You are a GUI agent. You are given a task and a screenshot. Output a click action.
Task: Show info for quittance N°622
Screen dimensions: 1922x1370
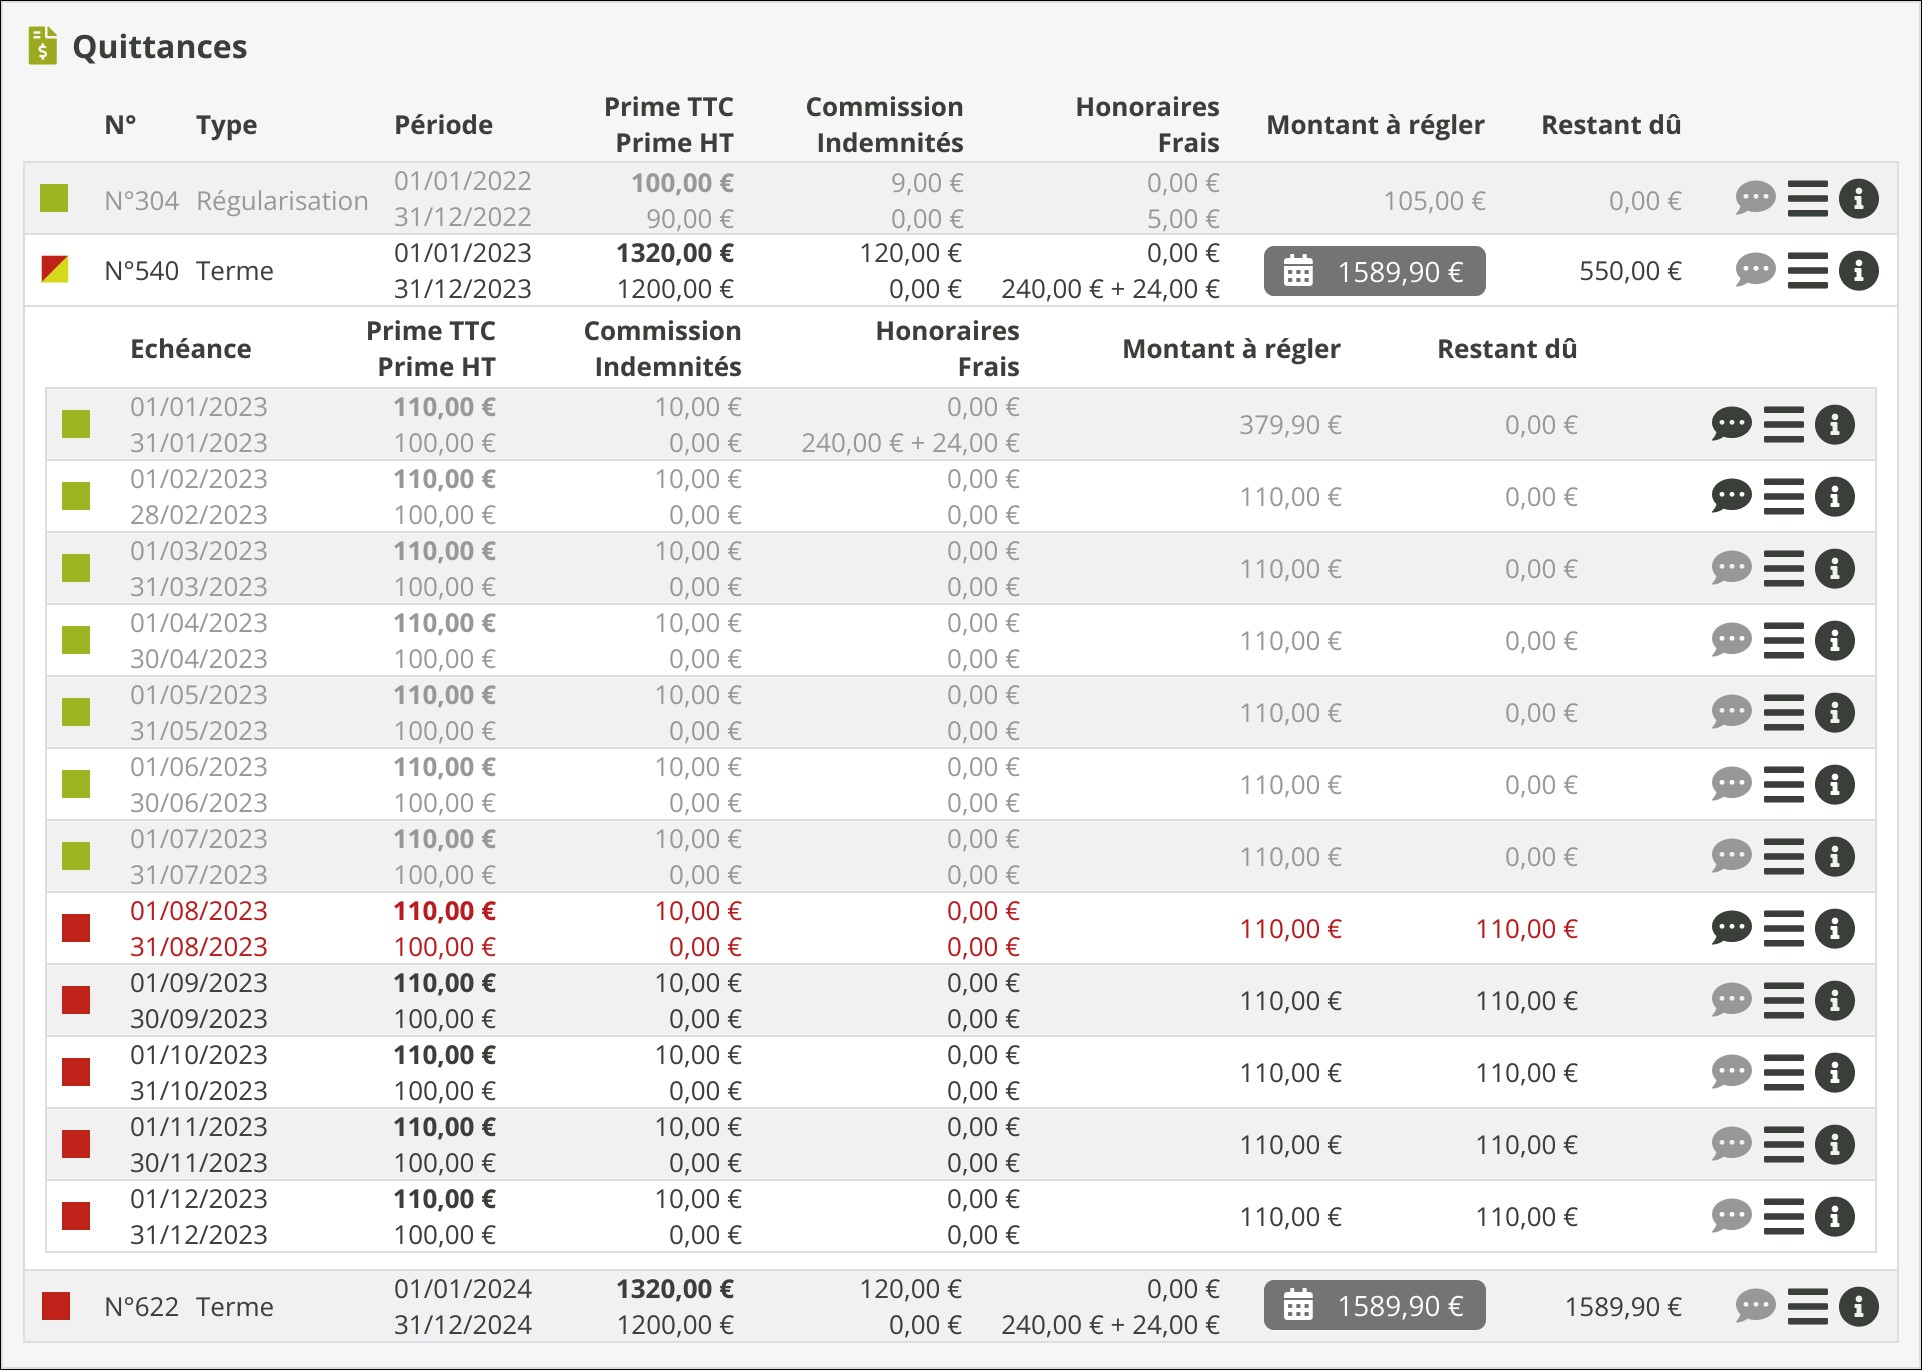(1858, 1306)
